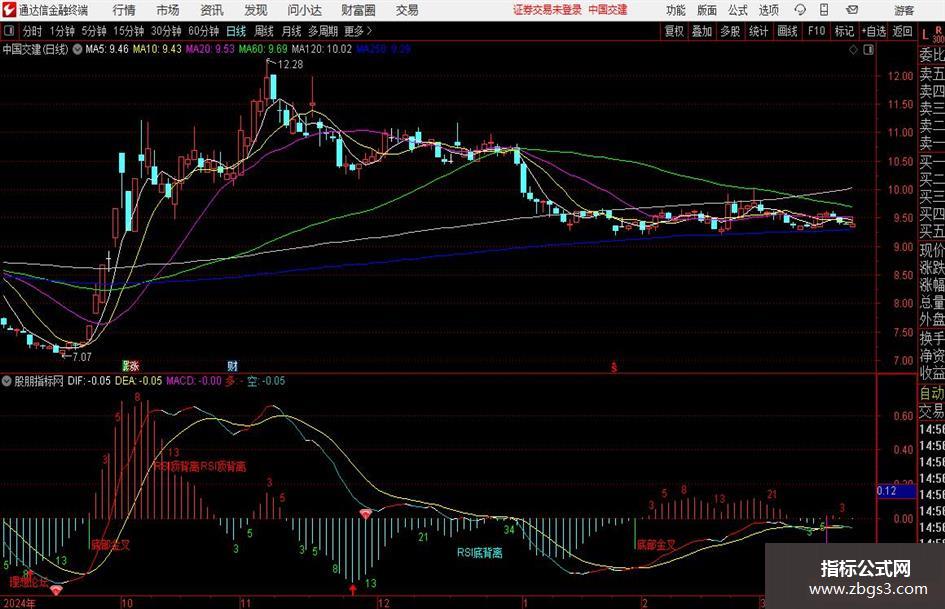Click the 返回 back button
The width and height of the screenshot is (945, 609).
(902, 31)
